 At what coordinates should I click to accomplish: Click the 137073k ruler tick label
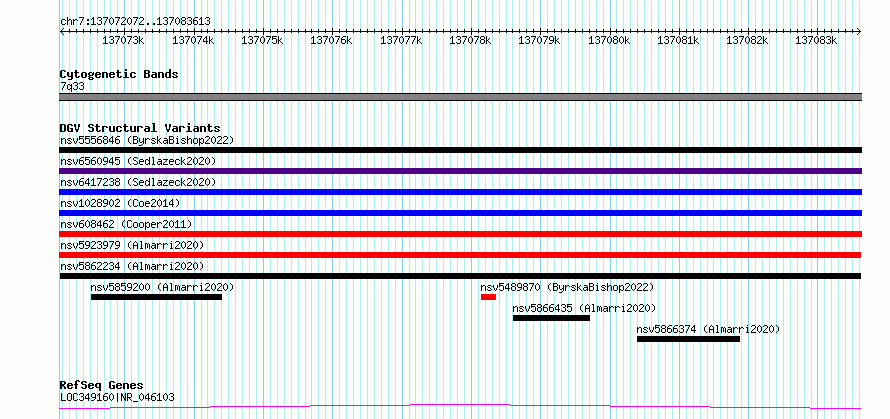click(124, 40)
